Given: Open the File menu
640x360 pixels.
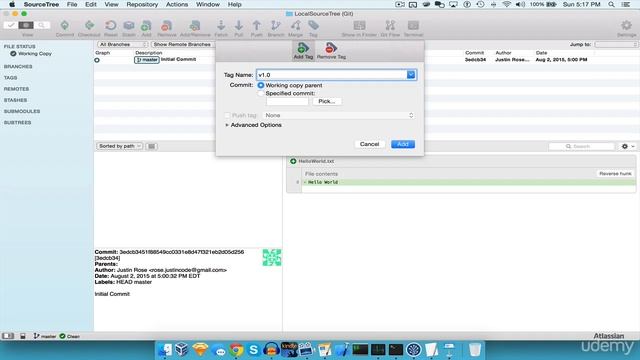Looking at the screenshot, I should [72, 4].
